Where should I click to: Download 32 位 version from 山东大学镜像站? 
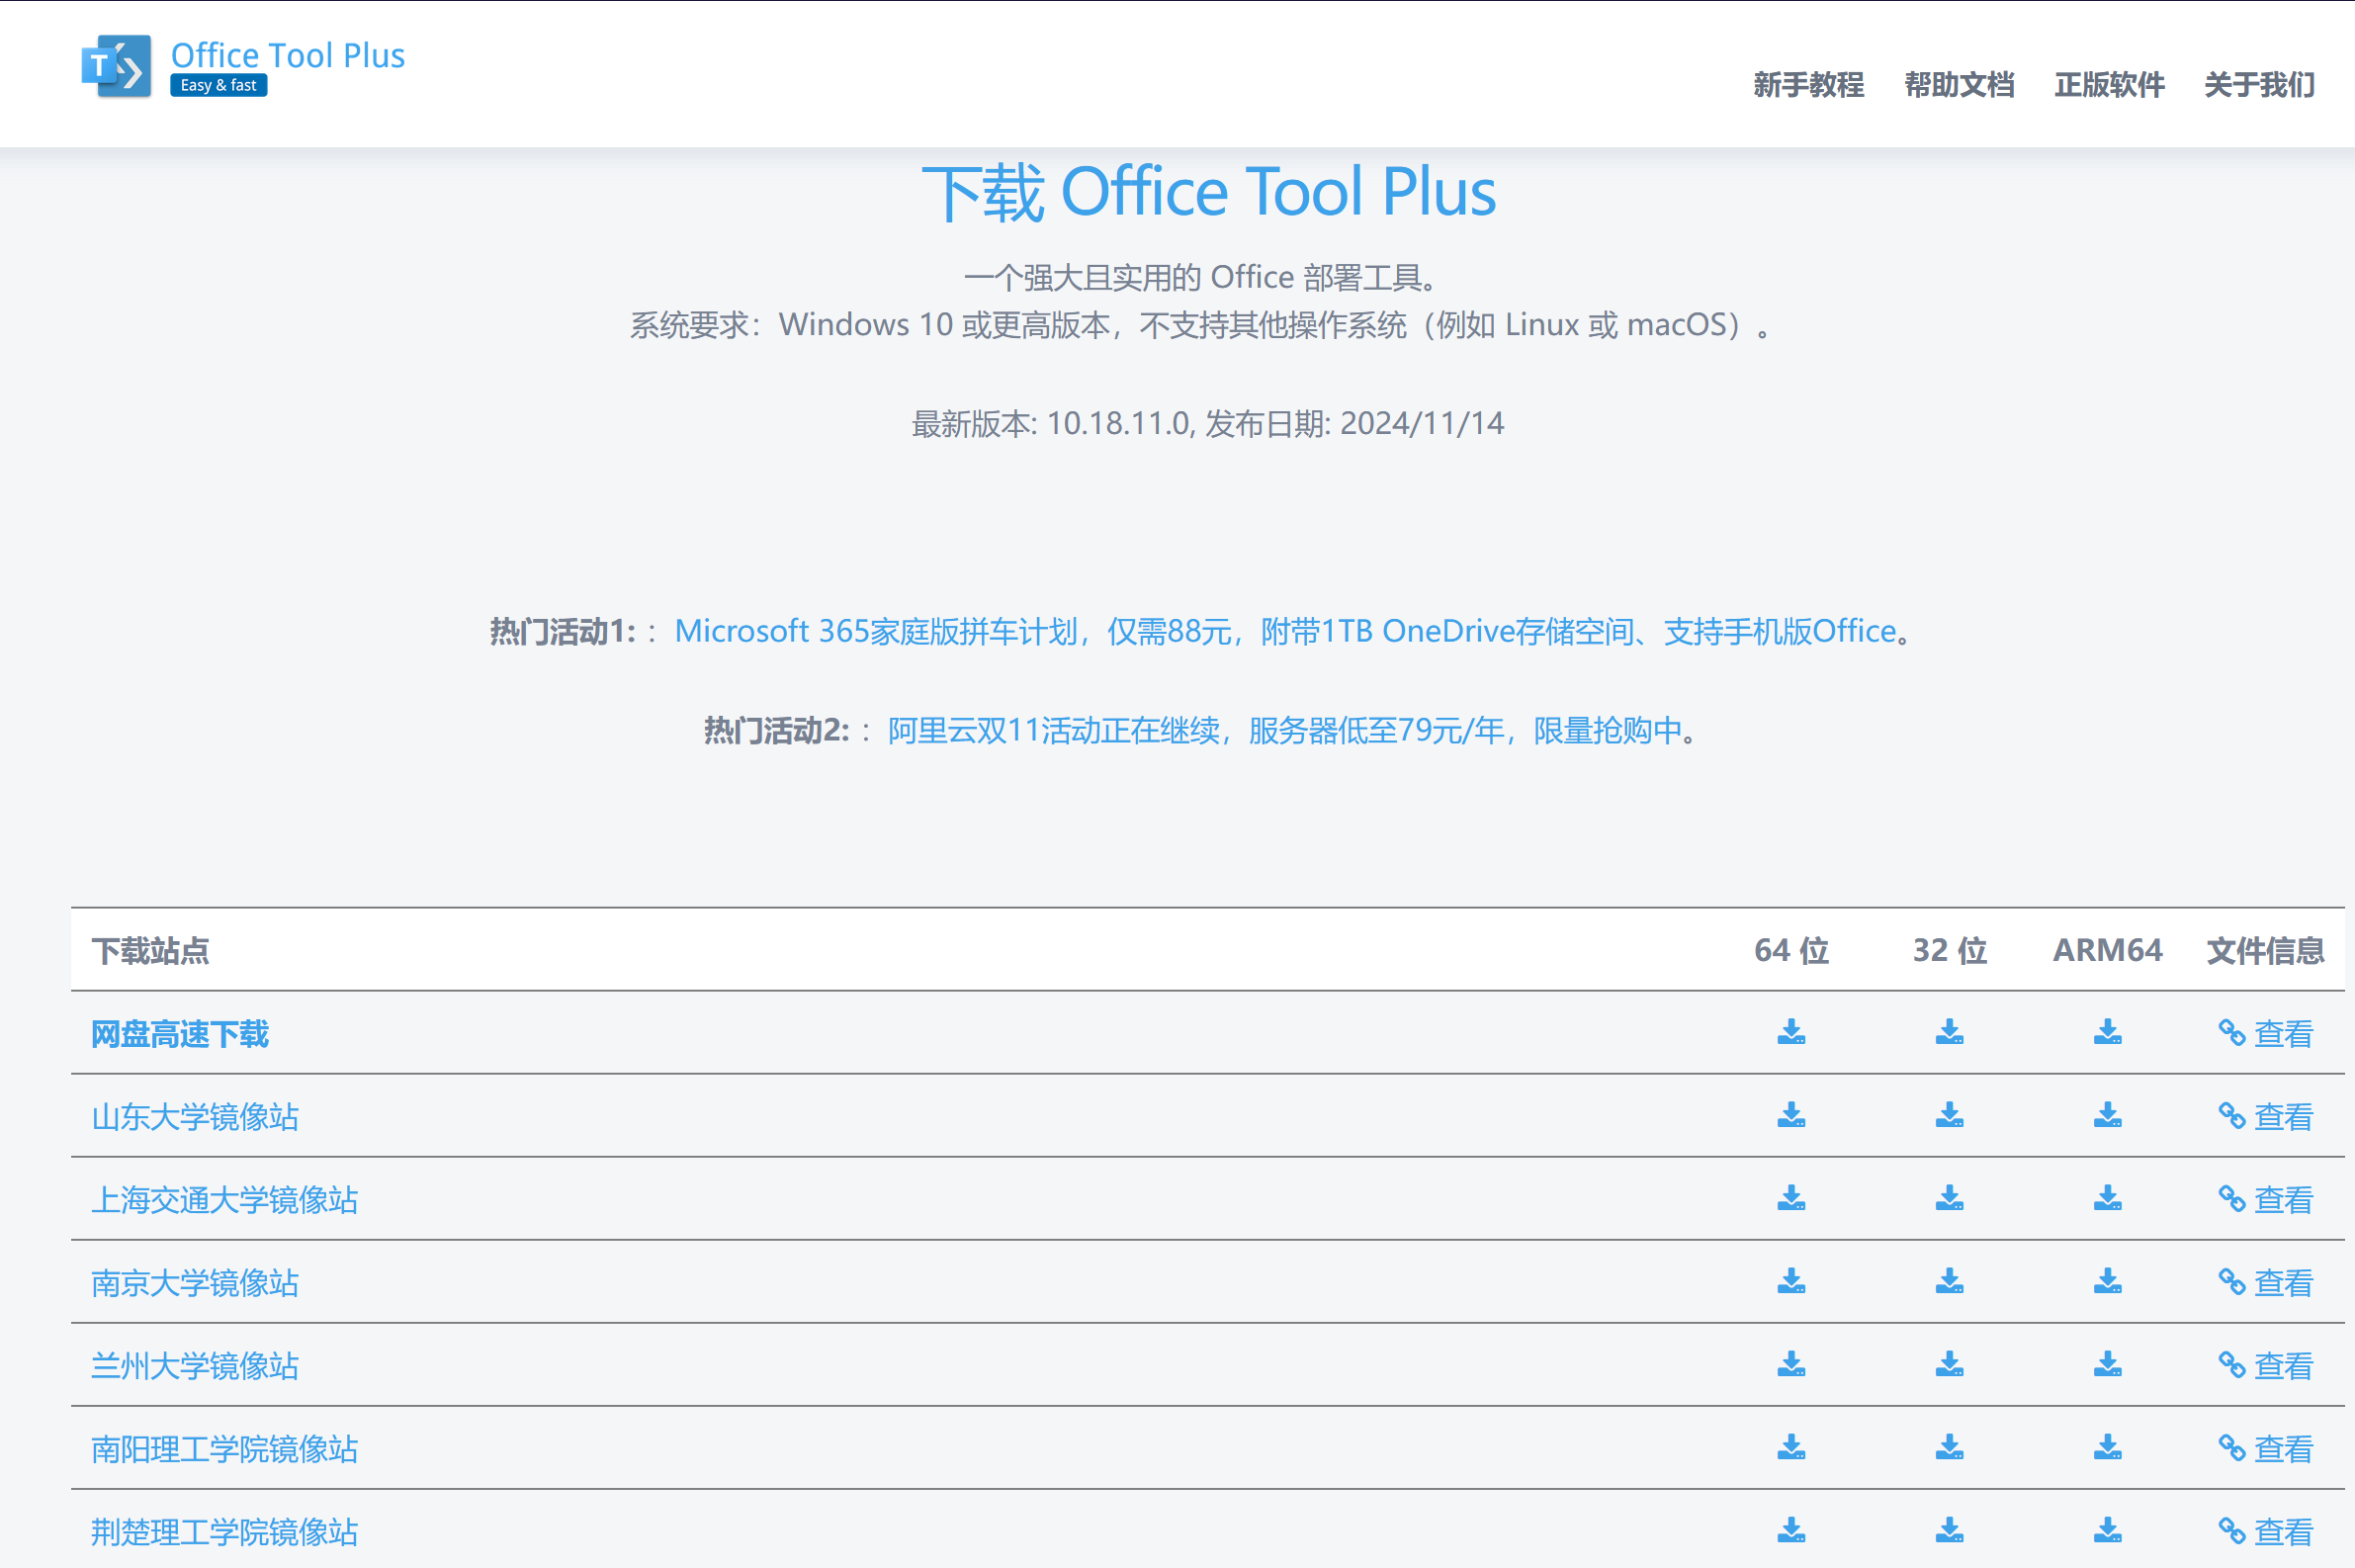tap(1948, 1117)
